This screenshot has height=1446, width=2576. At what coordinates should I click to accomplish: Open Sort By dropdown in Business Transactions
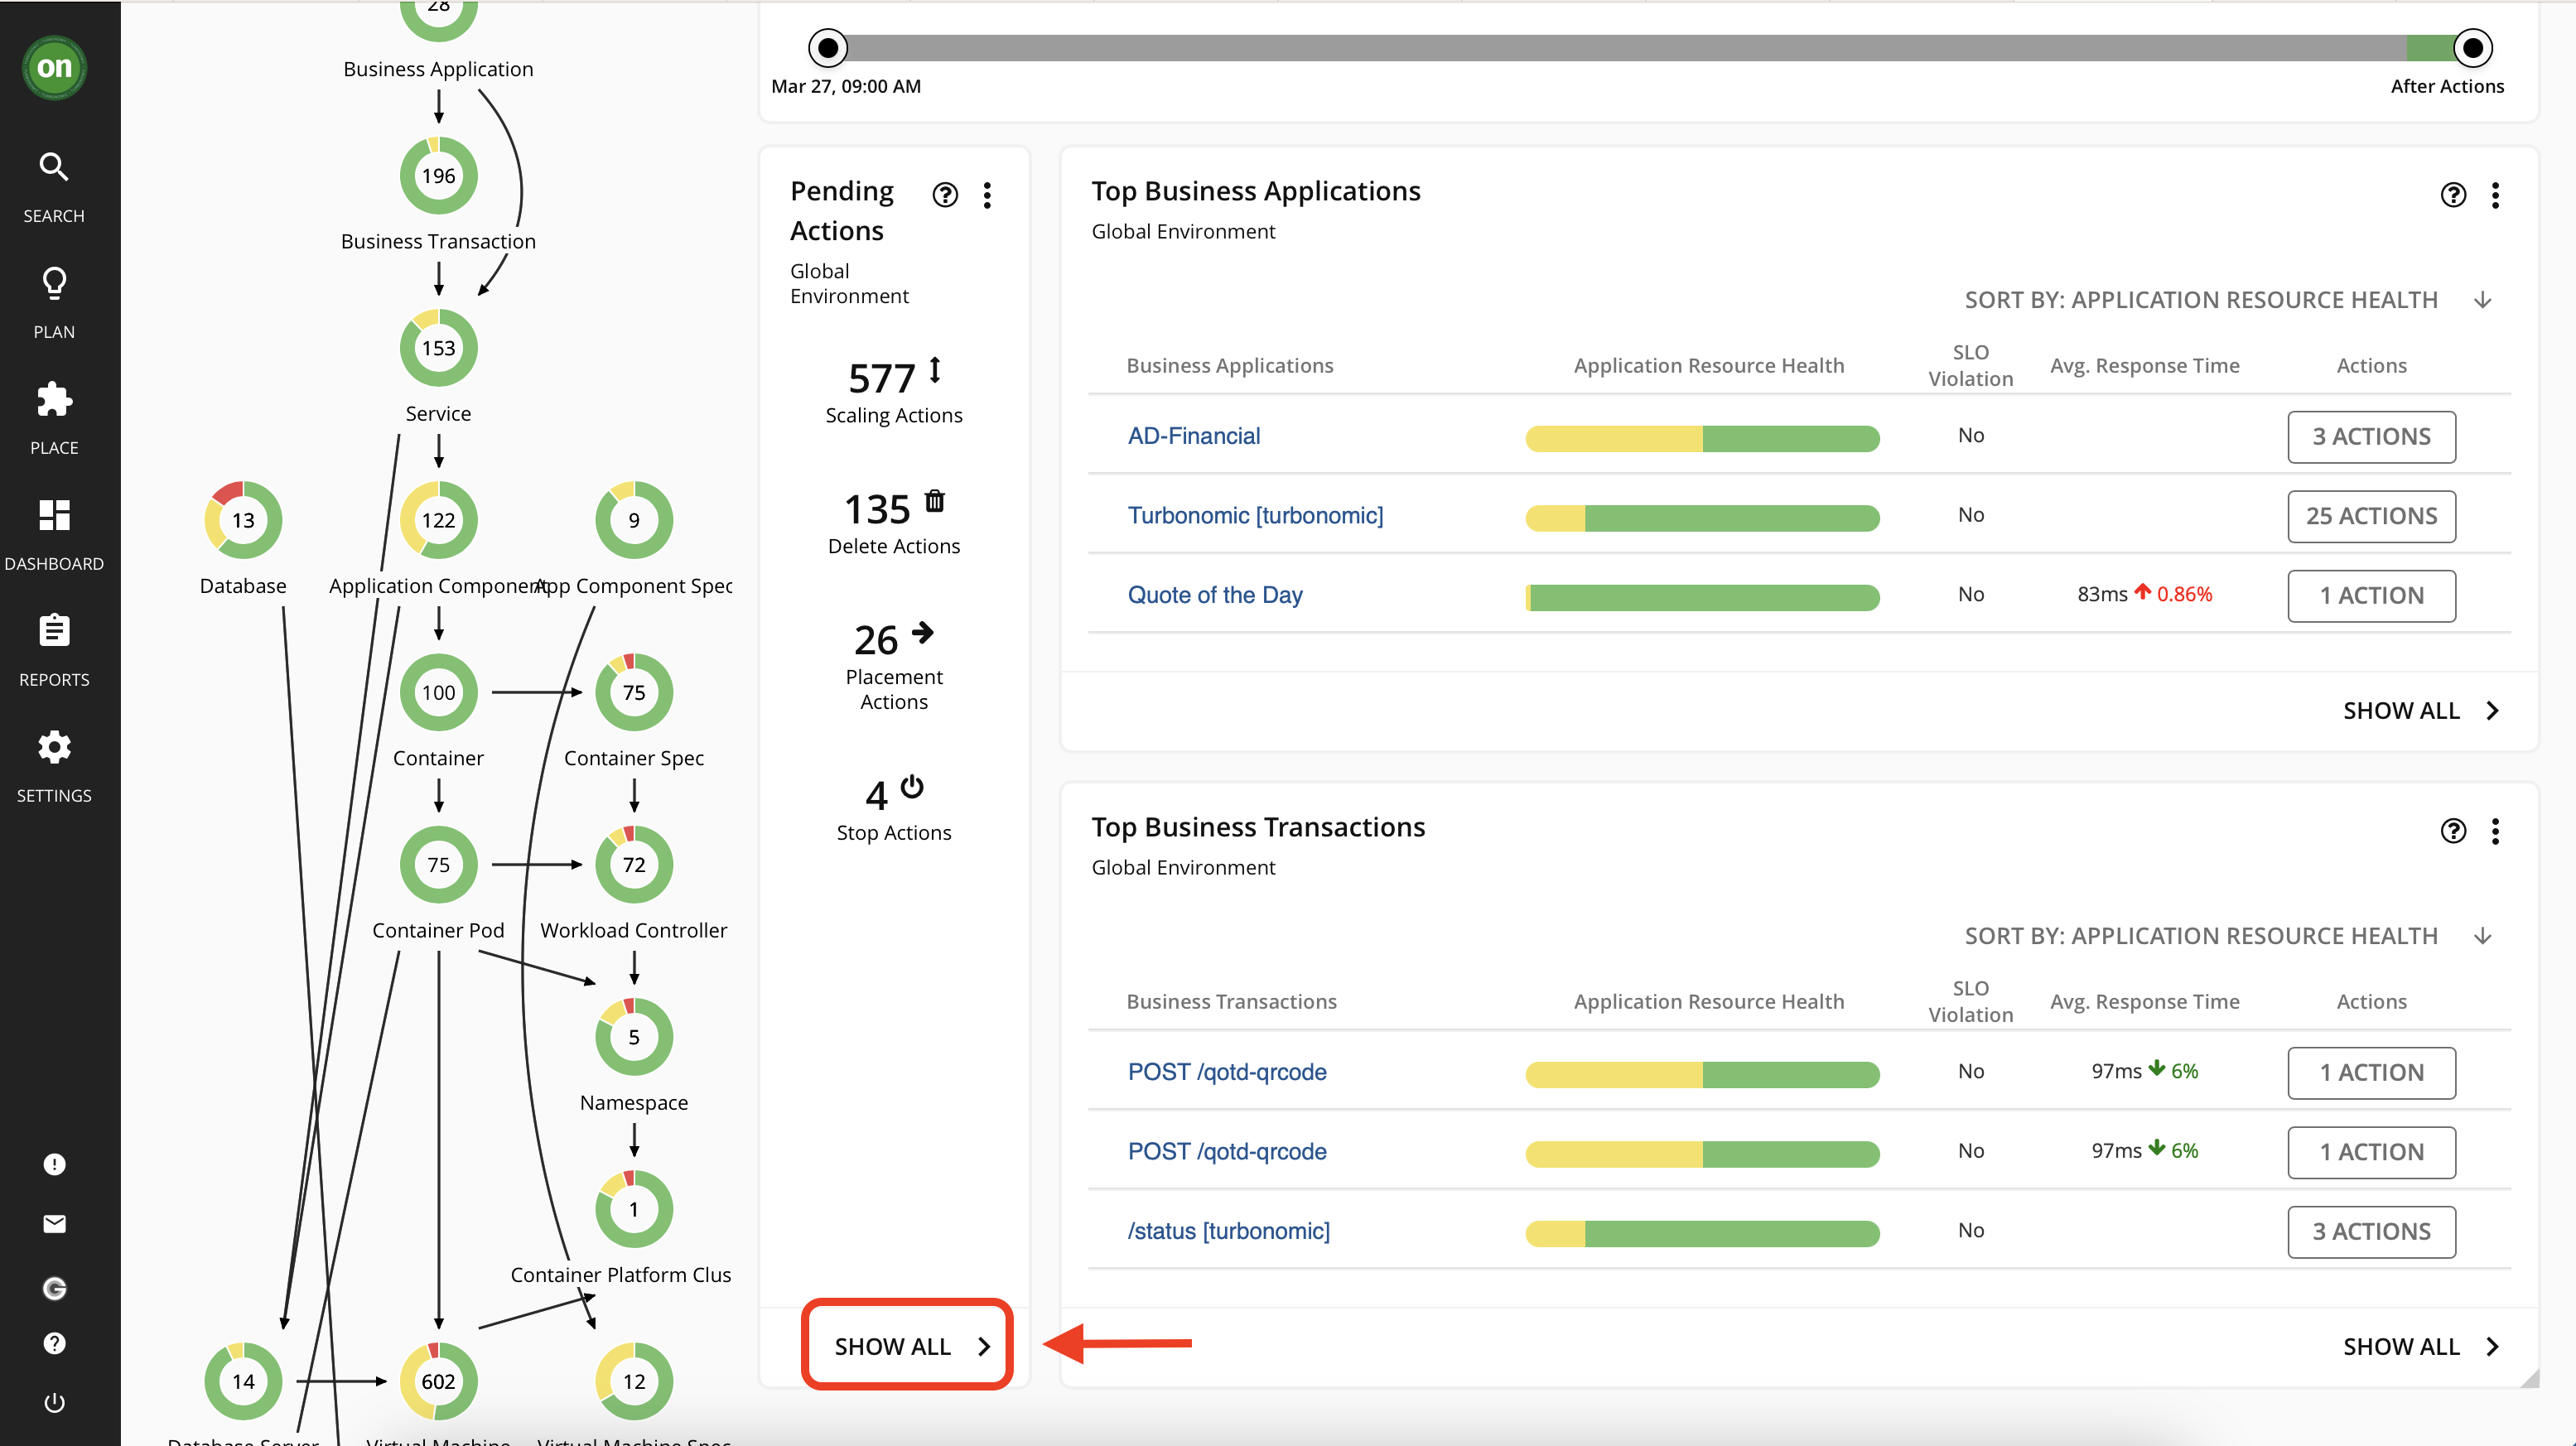coord(2228,936)
